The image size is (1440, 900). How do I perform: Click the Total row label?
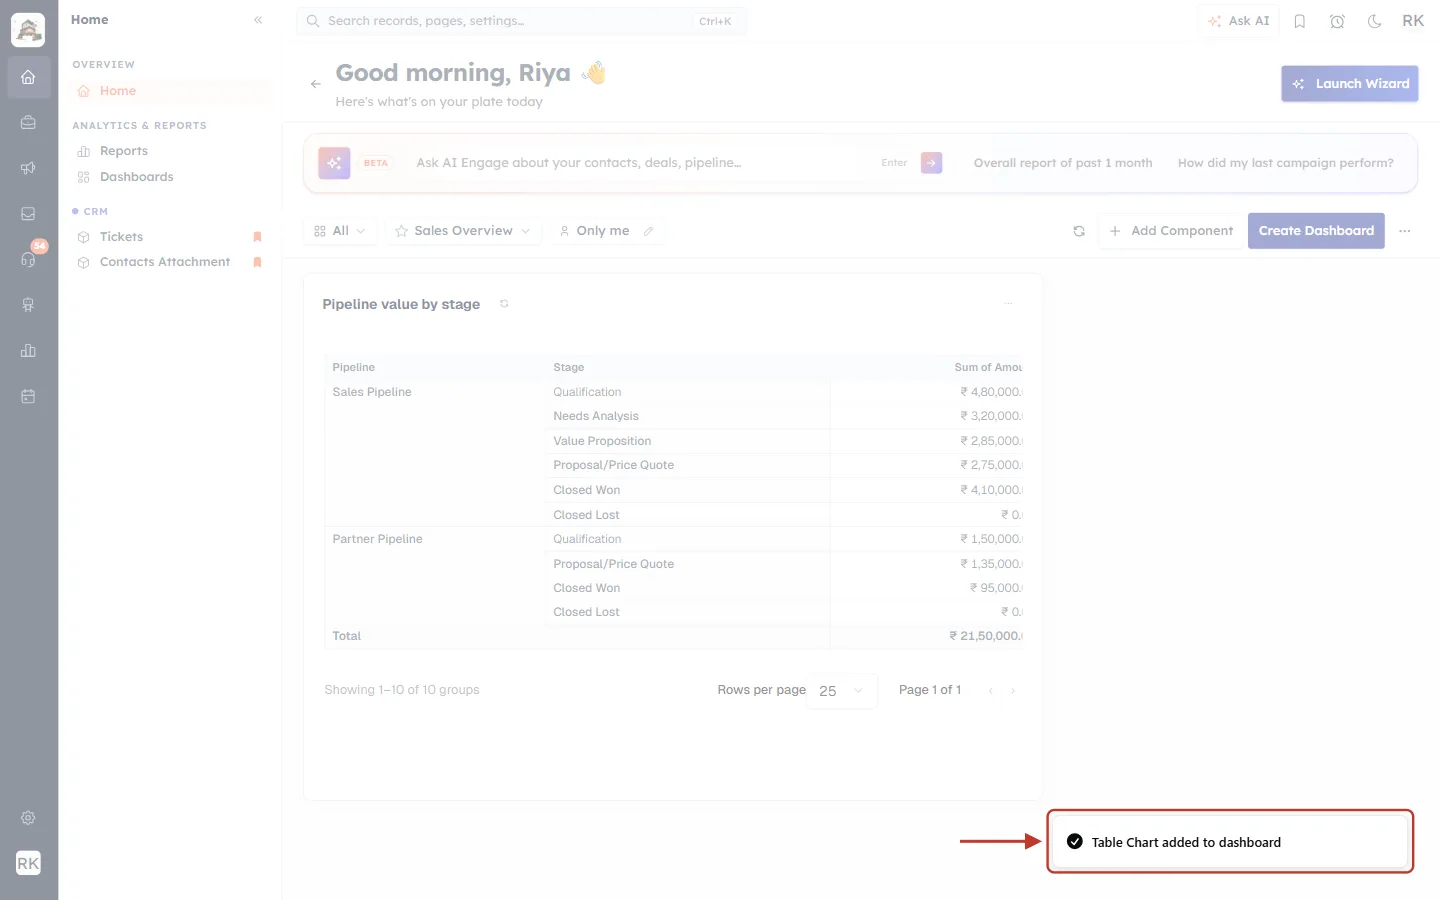tap(347, 636)
